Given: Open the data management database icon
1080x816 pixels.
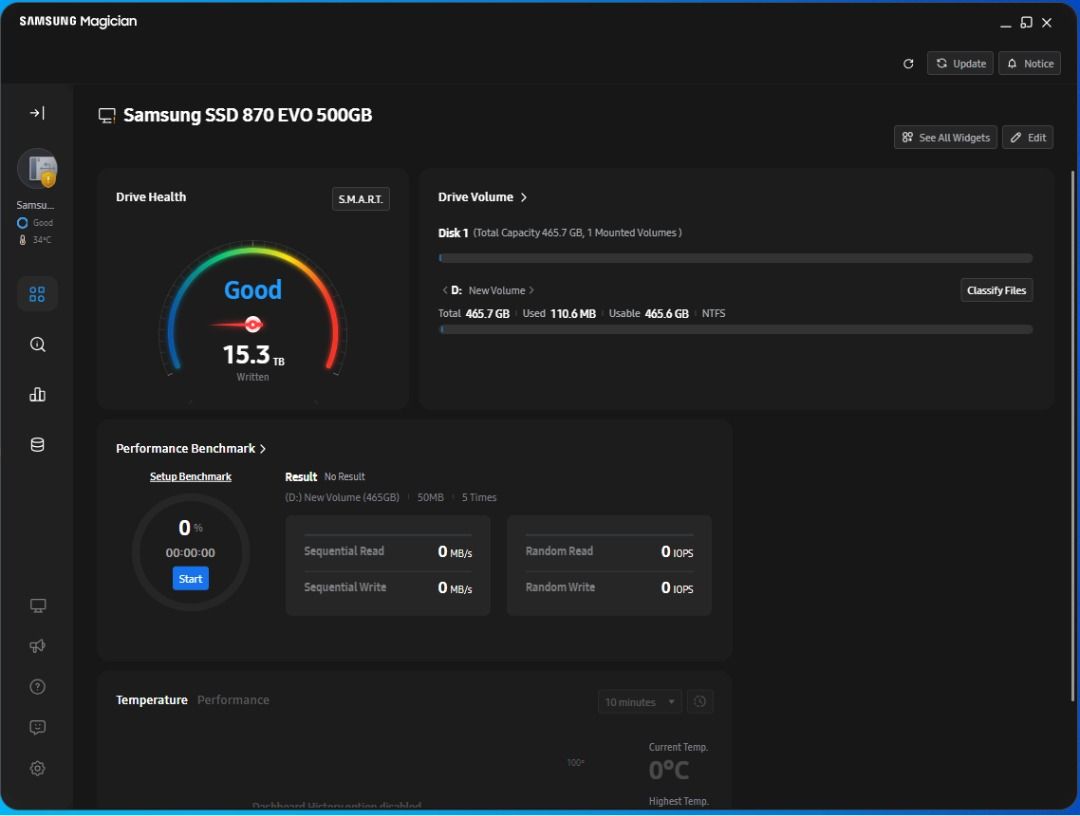Looking at the screenshot, I should coord(37,445).
